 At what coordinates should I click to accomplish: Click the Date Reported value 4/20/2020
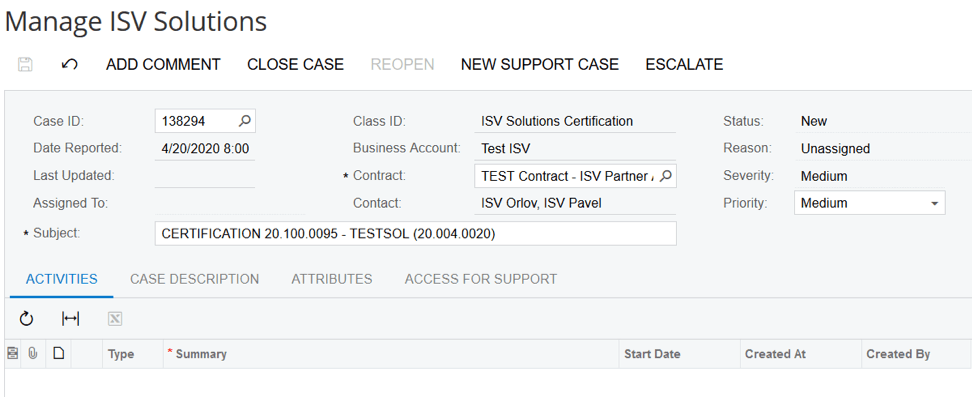point(205,149)
